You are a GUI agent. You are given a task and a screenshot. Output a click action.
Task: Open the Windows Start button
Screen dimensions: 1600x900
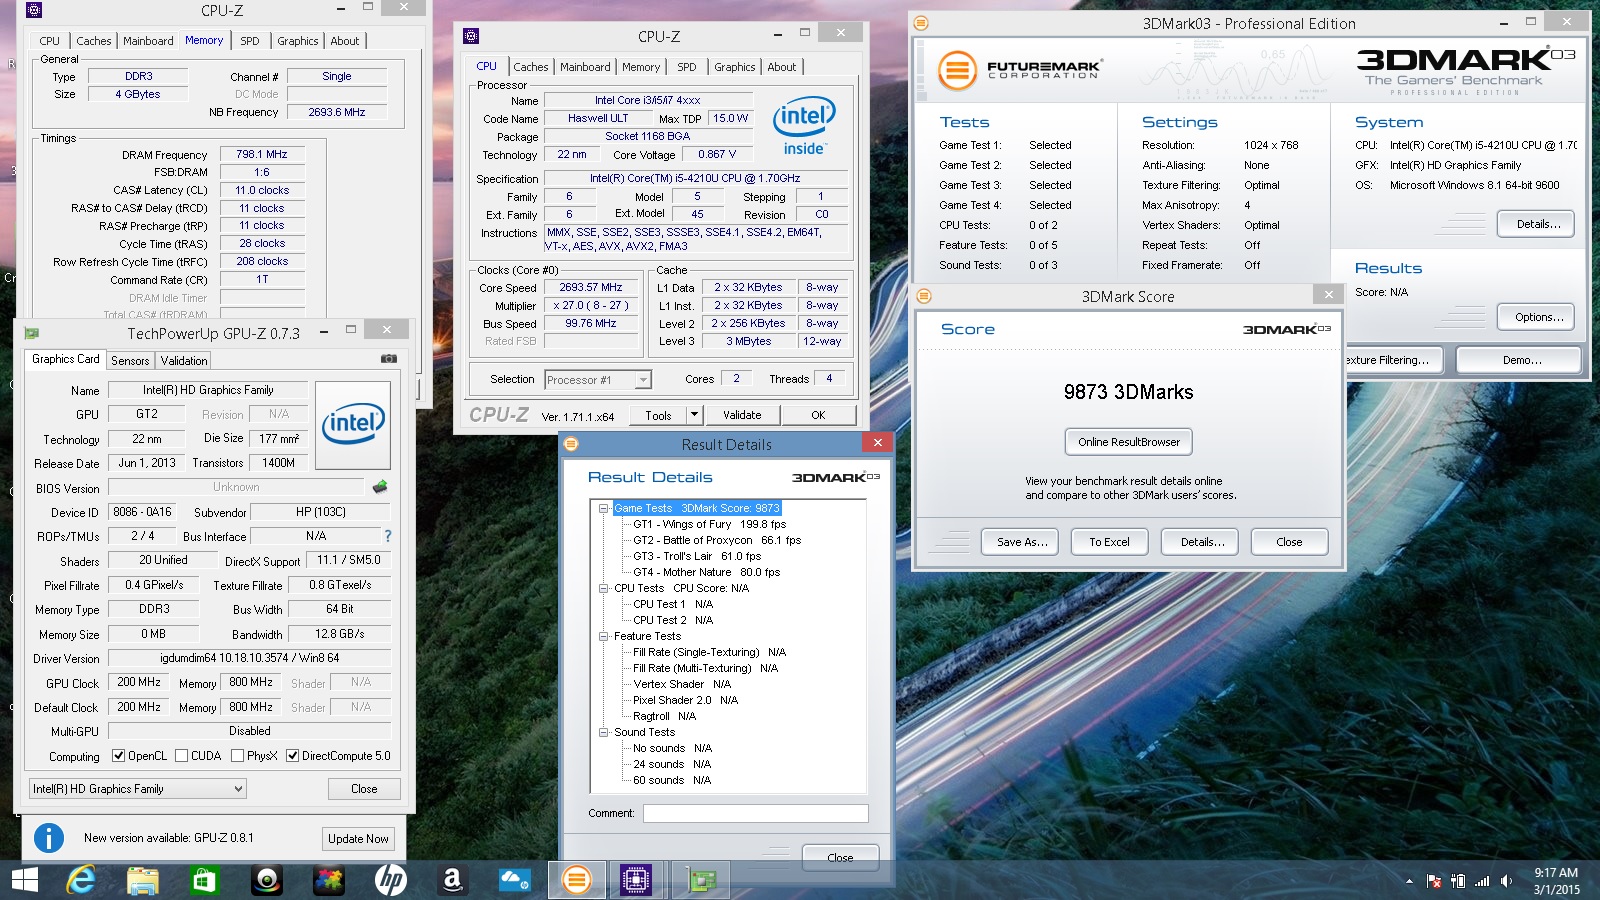pos(25,880)
